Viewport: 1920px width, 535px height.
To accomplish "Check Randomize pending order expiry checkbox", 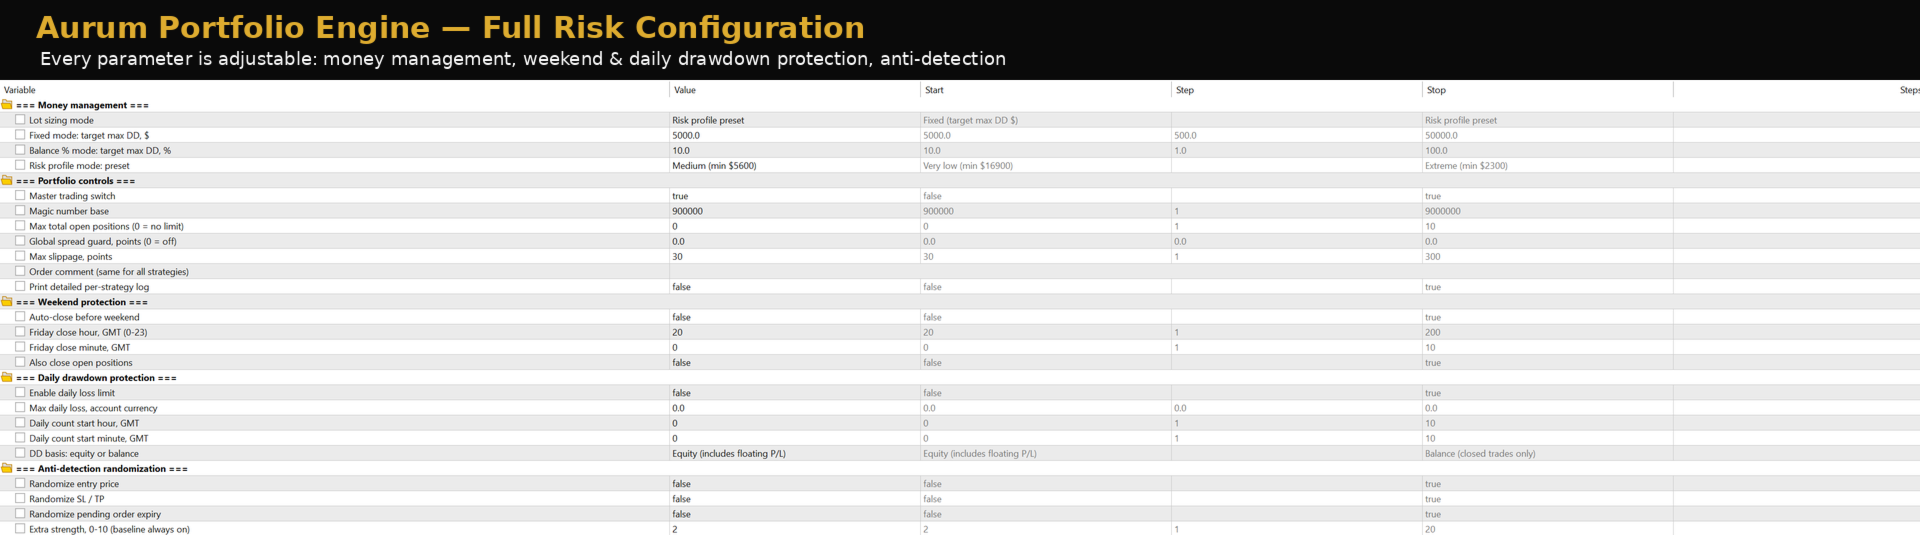I will tap(20, 514).
